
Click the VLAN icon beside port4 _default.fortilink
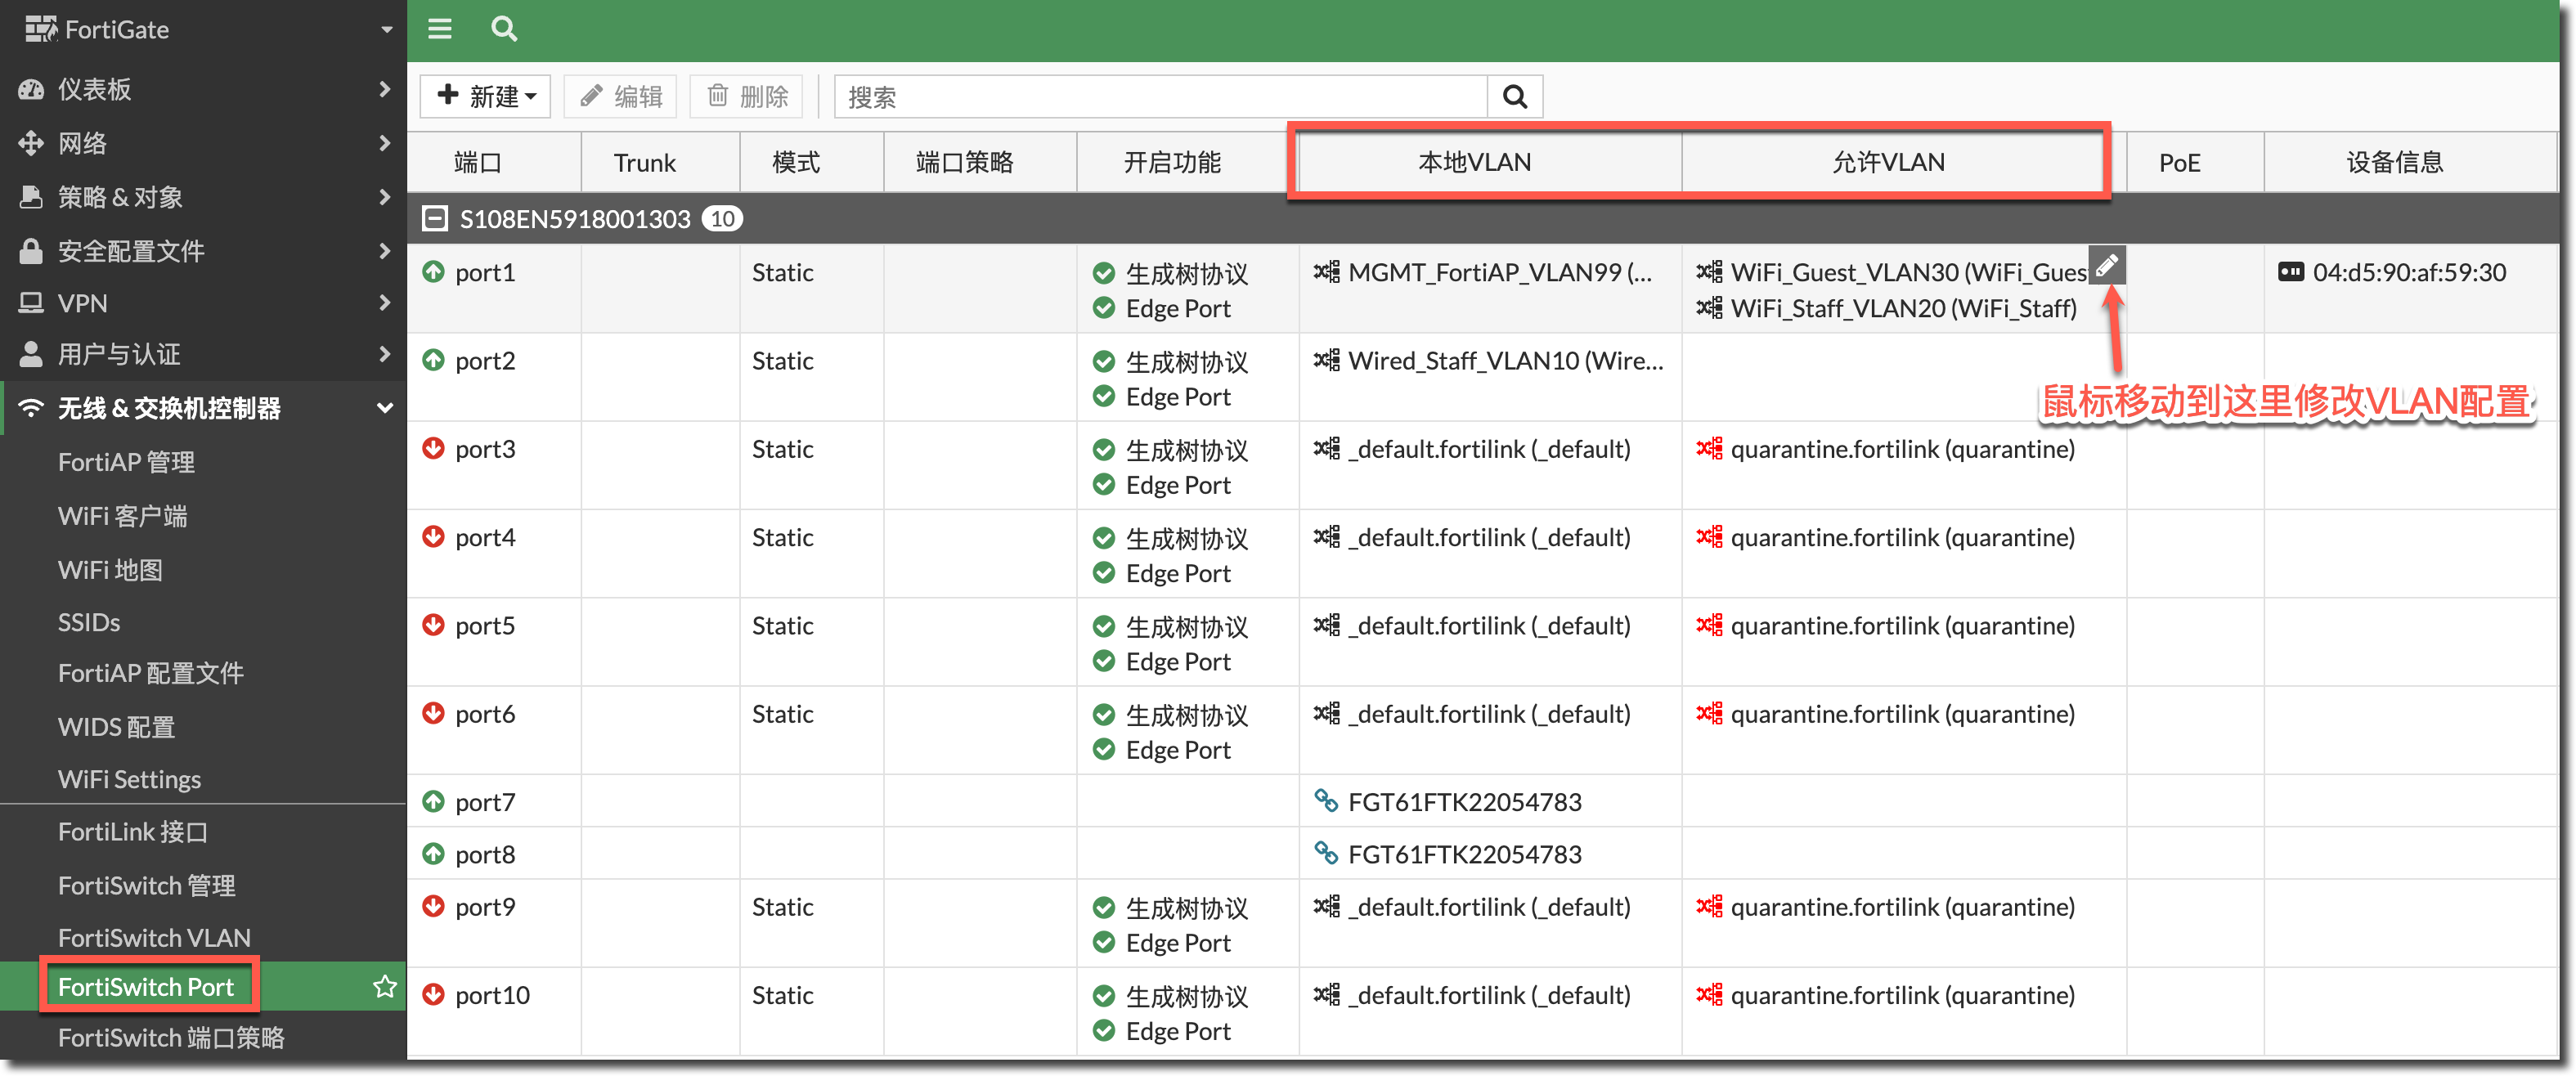click(1327, 537)
